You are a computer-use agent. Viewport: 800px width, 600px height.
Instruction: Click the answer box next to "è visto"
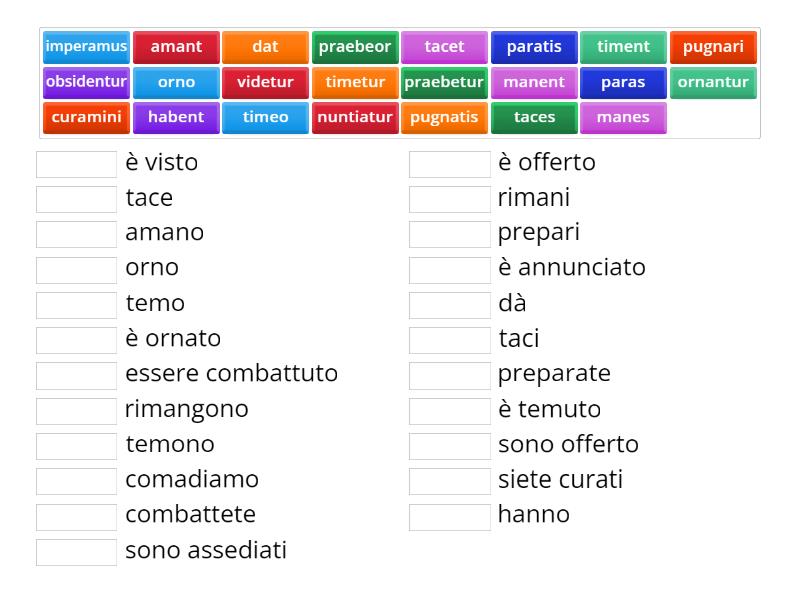(x=76, y=162)
